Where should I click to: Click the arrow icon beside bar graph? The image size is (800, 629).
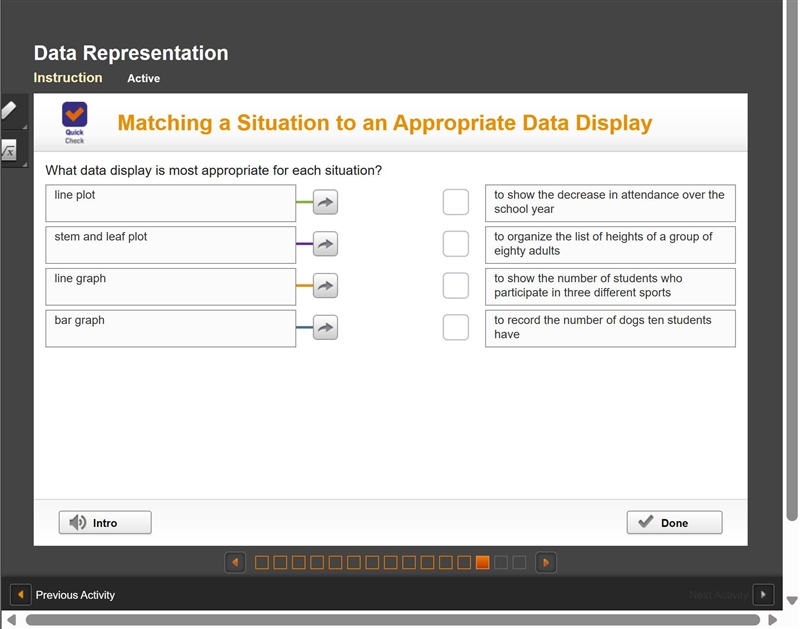click(325, 328)
